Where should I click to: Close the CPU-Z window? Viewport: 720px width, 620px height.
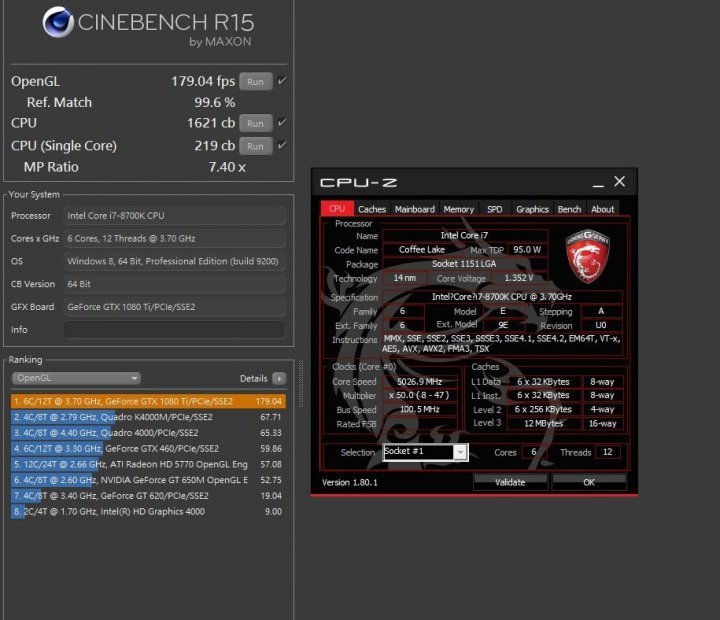coord(619,181)
